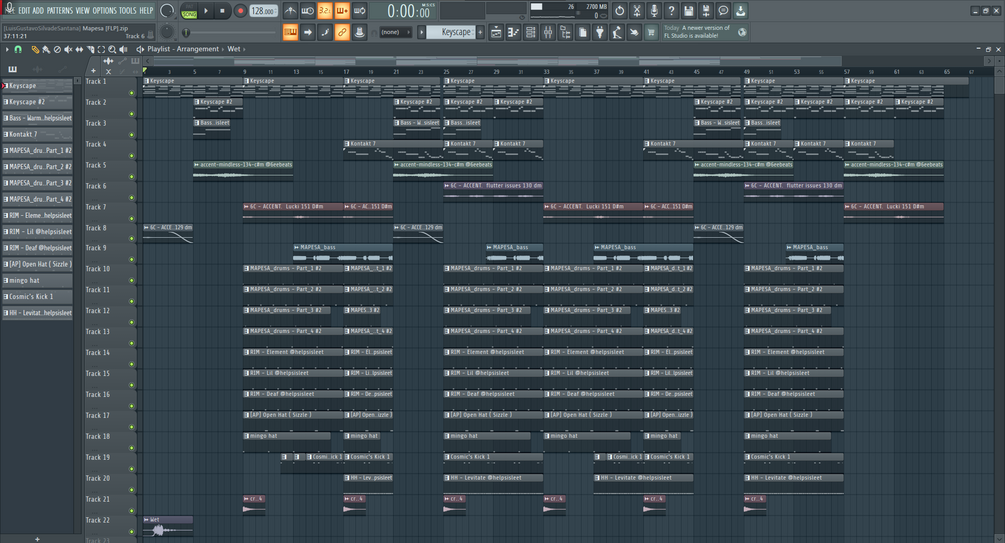Select the Zoom magnifier tool in the playlist
Image resolution: width=1005 pixels, height=543 pixels.
[x=112, y=49]
